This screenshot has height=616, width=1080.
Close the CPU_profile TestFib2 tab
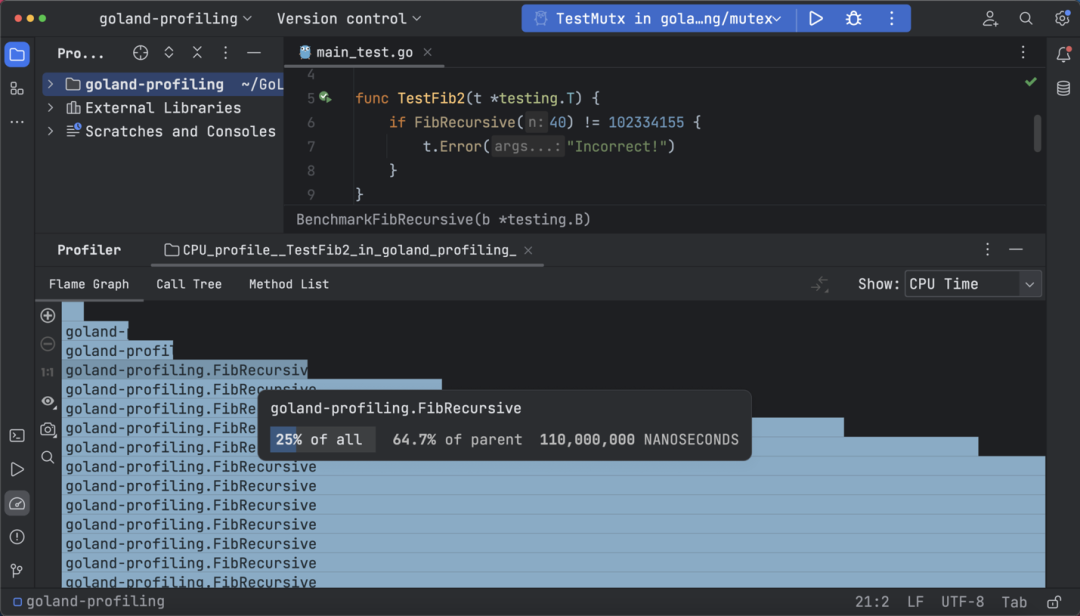click(528, 250)
